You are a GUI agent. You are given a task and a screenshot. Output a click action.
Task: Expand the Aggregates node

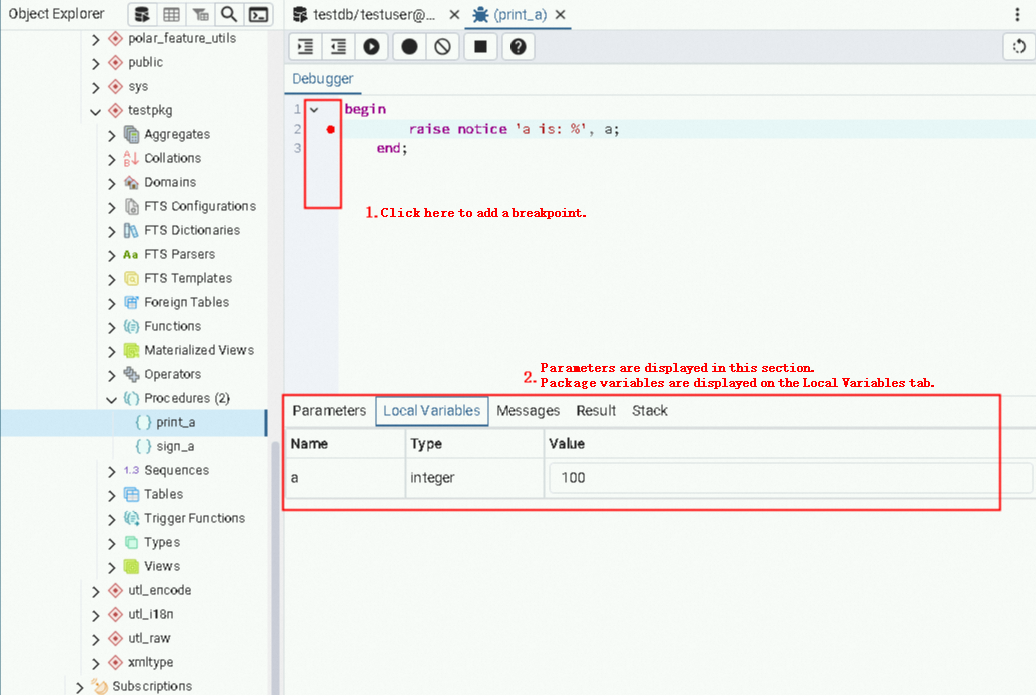pos(111,135)
